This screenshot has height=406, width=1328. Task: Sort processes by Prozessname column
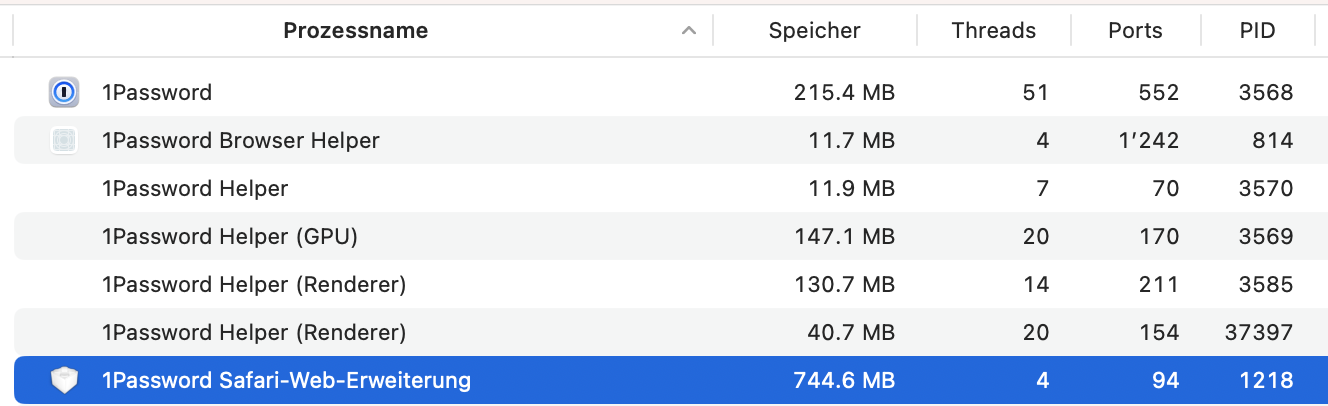tap(355, 31)
